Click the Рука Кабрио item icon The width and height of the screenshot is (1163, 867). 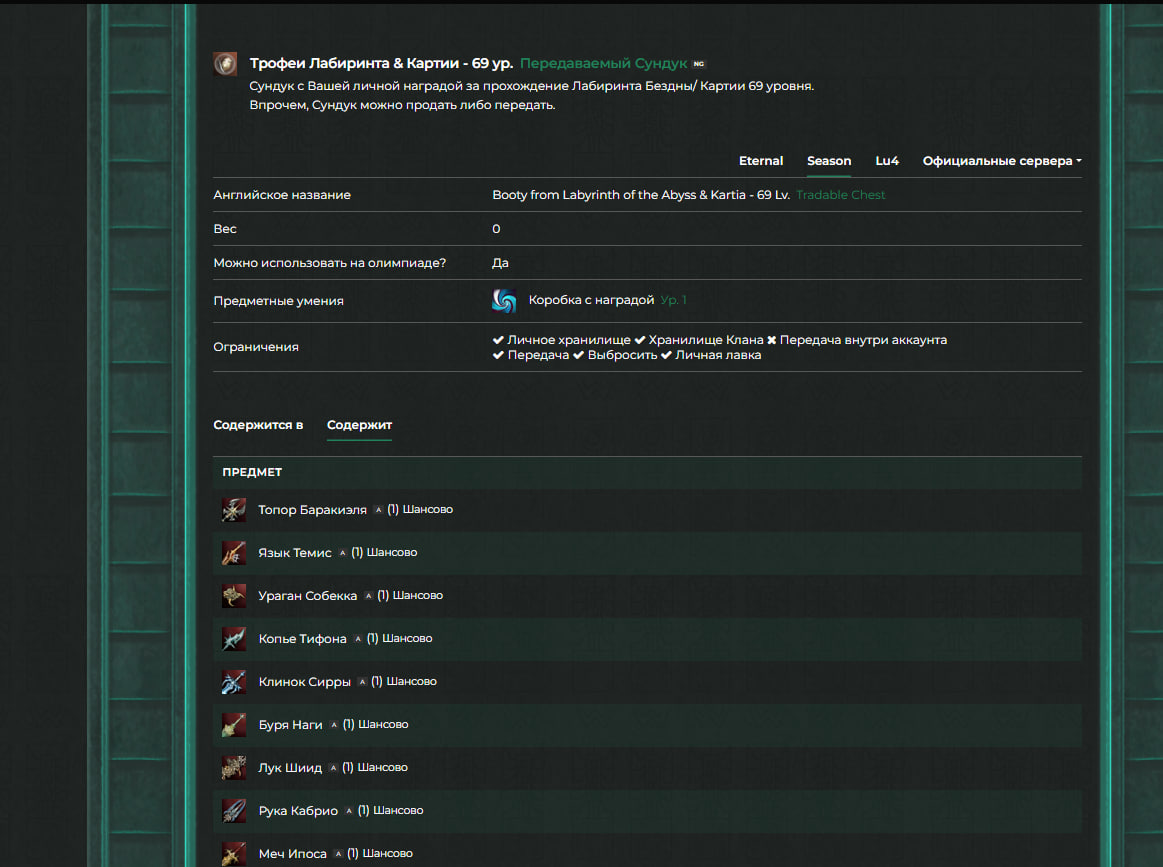(x=234, y=811)
